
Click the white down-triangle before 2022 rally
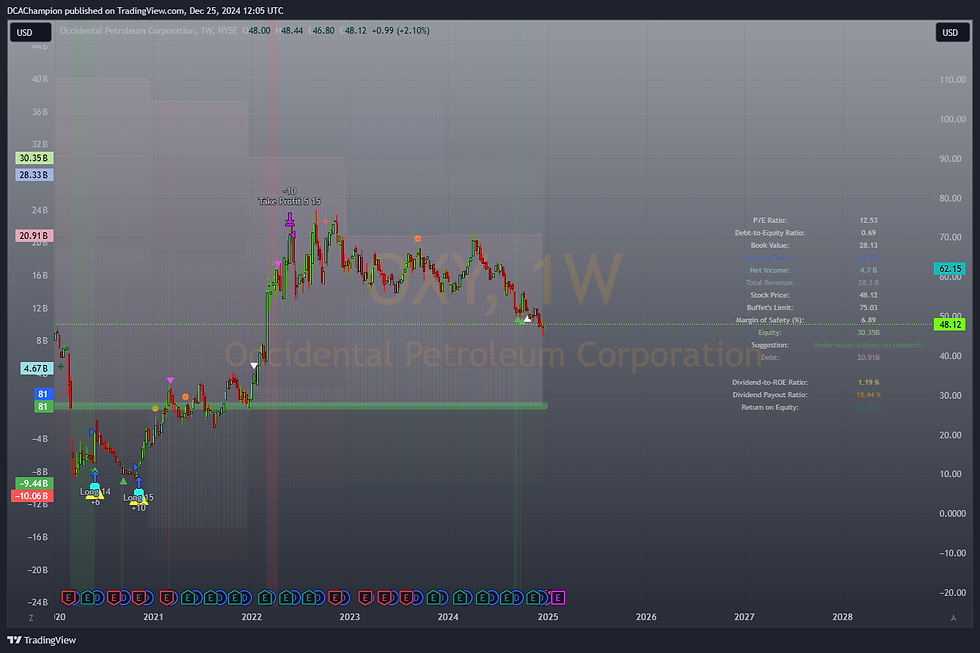point(254,366)
